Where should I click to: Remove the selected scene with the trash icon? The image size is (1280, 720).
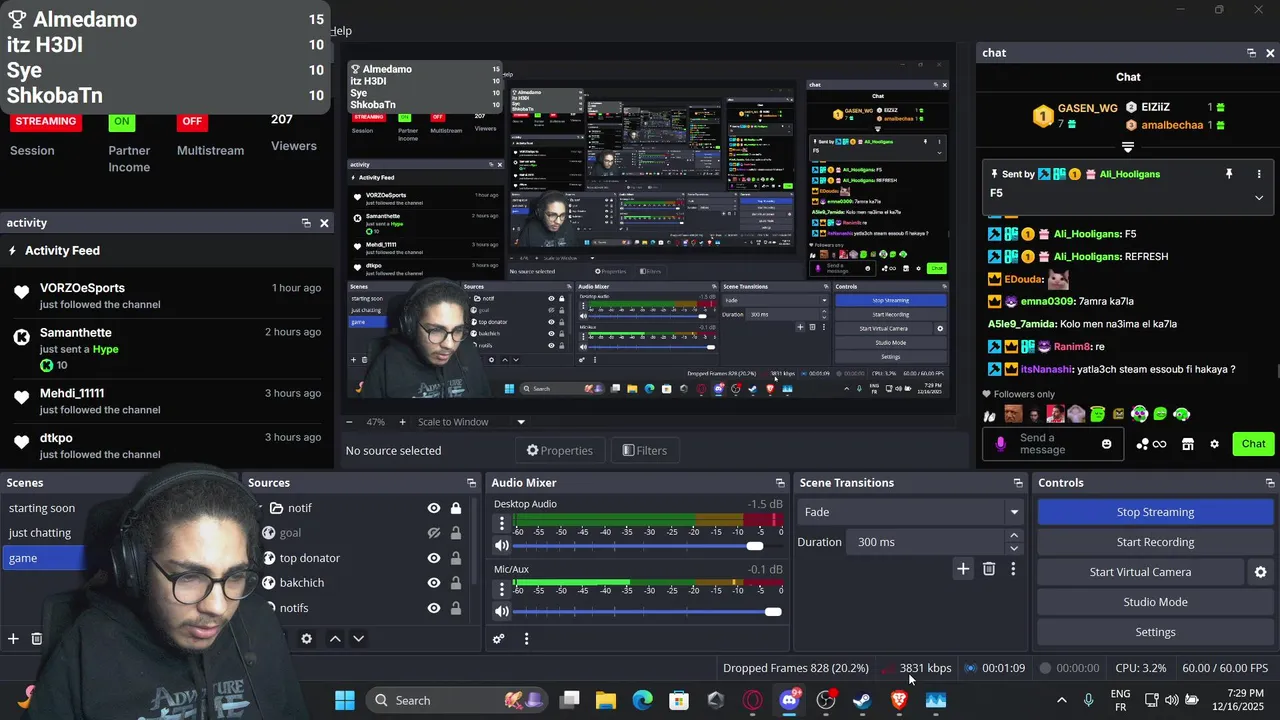[36, 638]
